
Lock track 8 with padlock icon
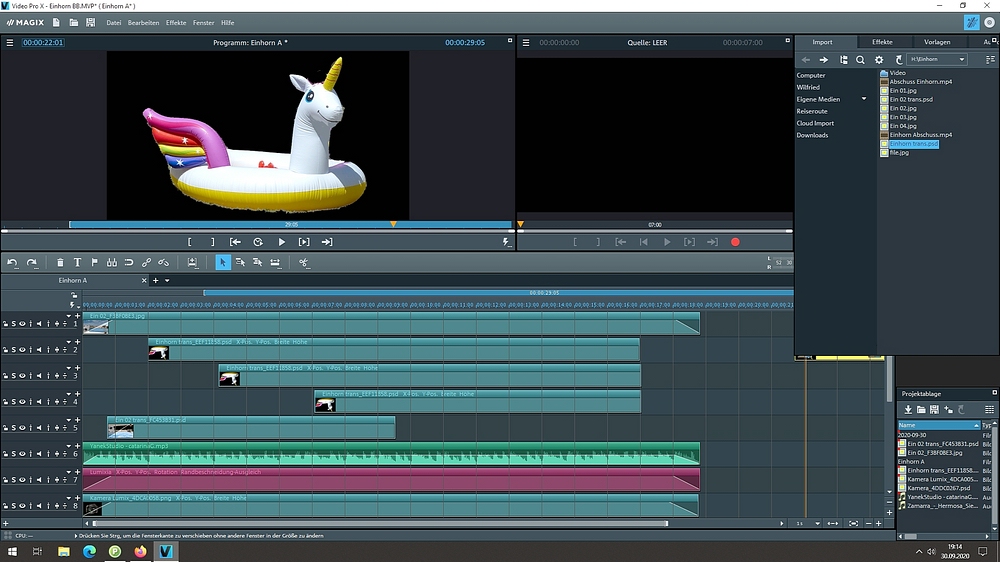click(5, 507)
